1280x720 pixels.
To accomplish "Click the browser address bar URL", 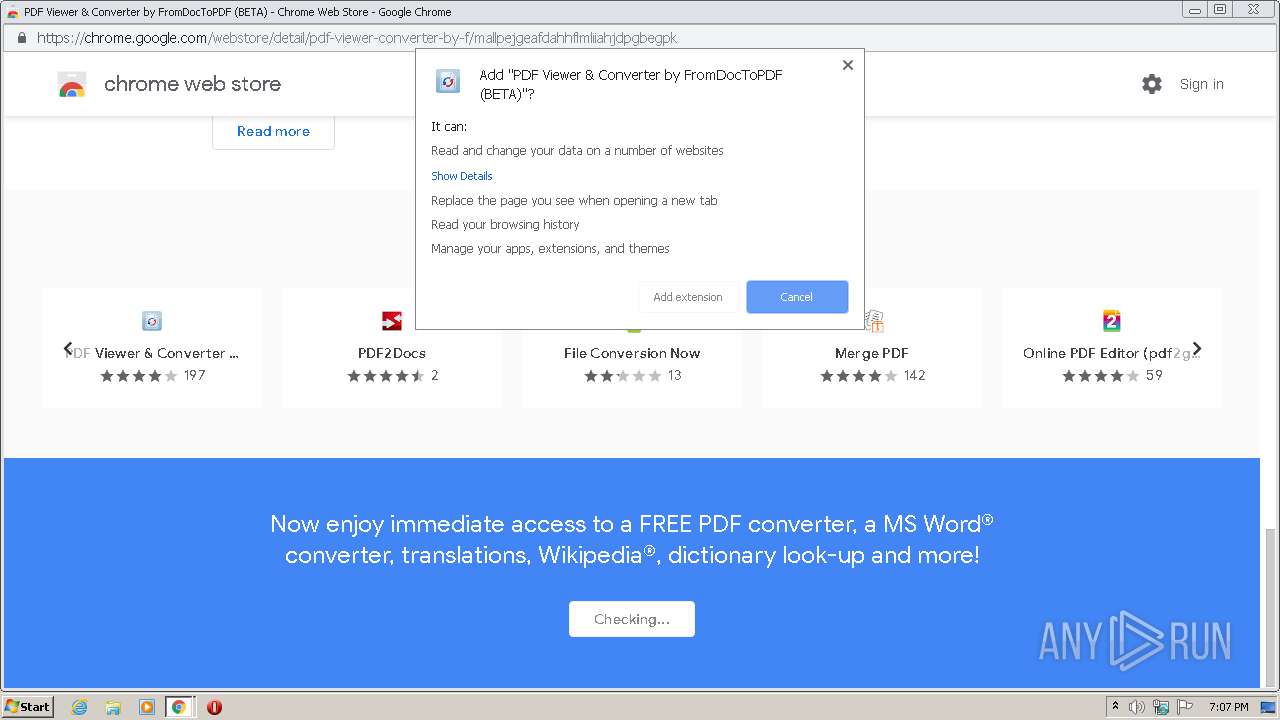I will [x=357, y=38].
